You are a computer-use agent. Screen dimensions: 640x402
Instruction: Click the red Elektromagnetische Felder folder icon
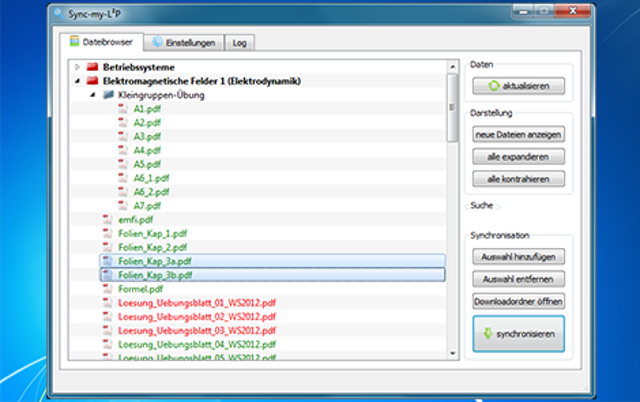pos(93,81)
